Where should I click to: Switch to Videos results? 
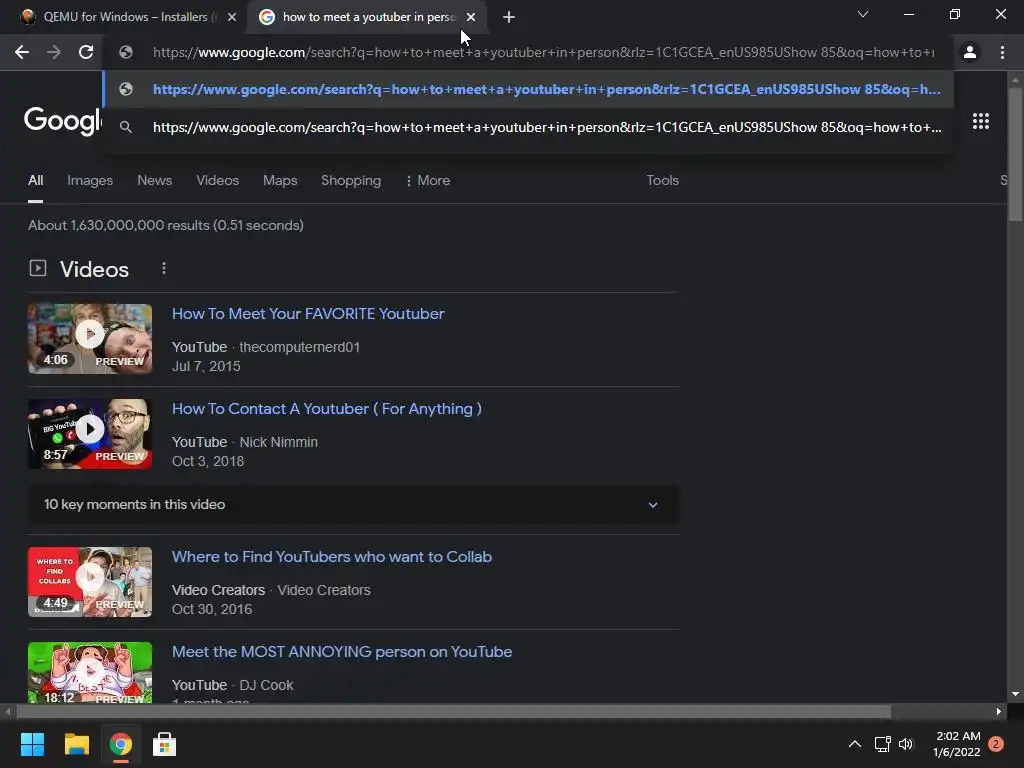[x=217, y=180]
